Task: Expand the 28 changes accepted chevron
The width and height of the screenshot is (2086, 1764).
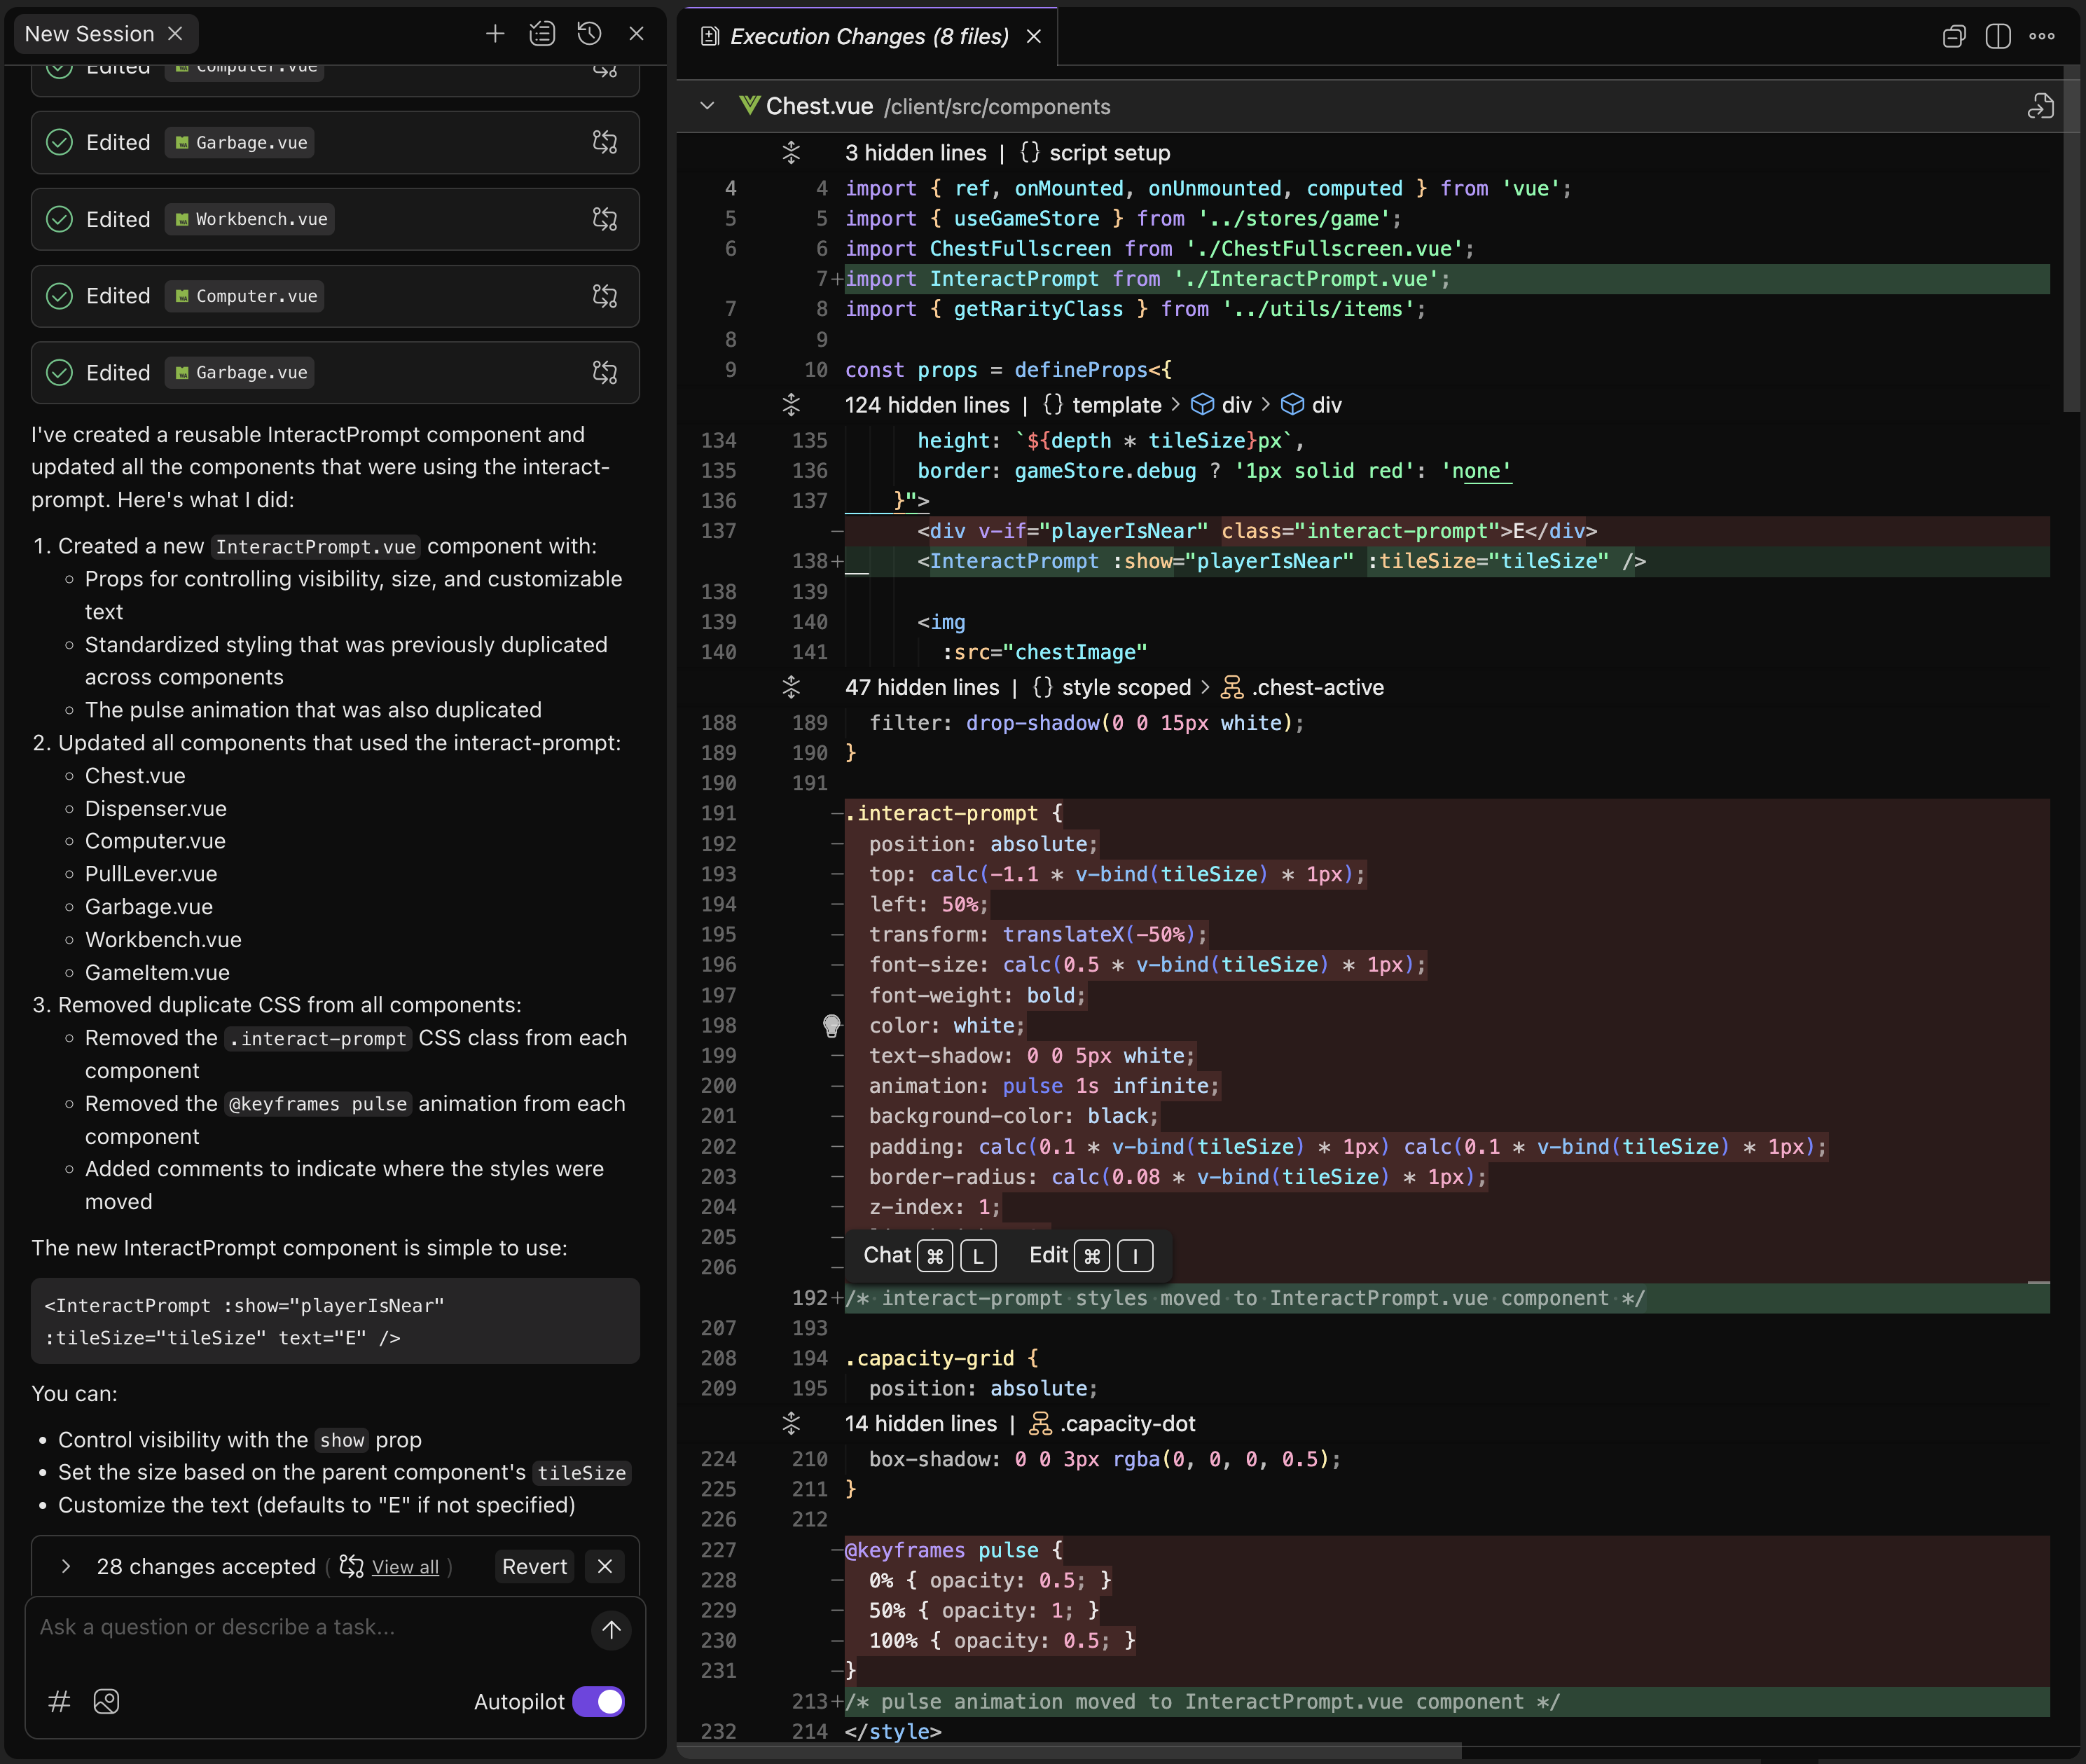Action: click(x=66, y=1566)
